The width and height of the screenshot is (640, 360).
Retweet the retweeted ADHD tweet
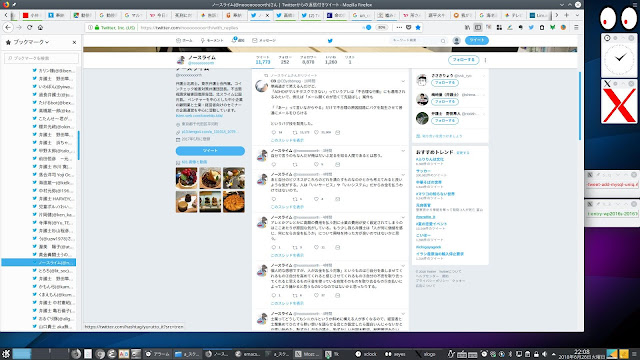295,133
